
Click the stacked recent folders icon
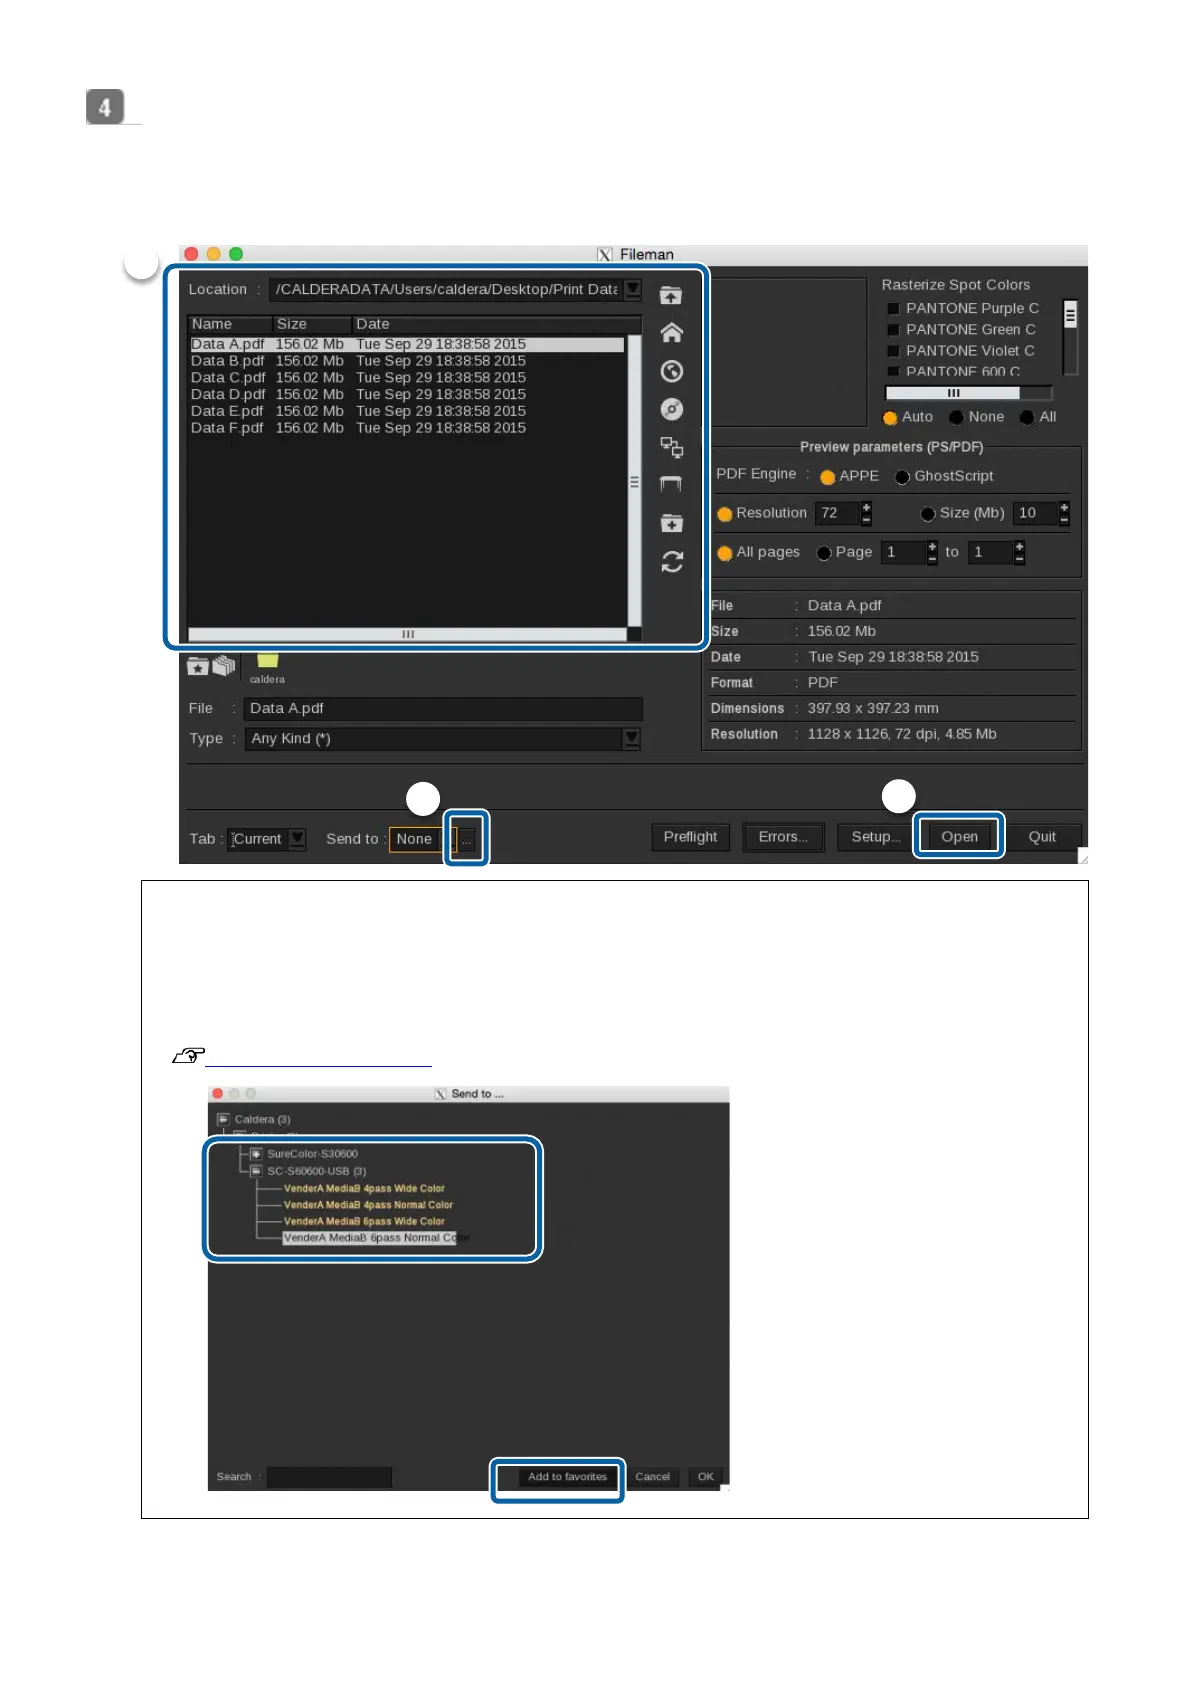point(225,665)
